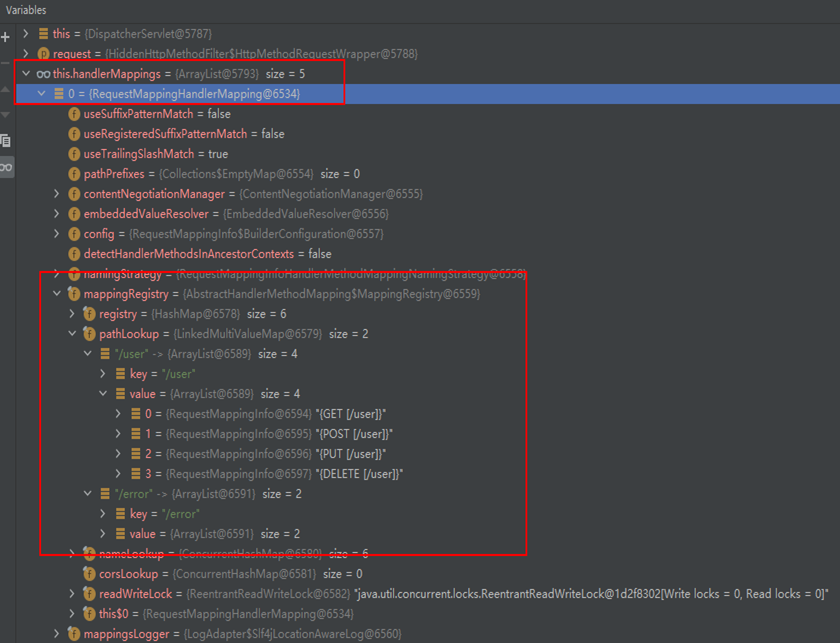Select the "{DELETE [/user]}" value text
840x643 pixels.
[359, 474]
